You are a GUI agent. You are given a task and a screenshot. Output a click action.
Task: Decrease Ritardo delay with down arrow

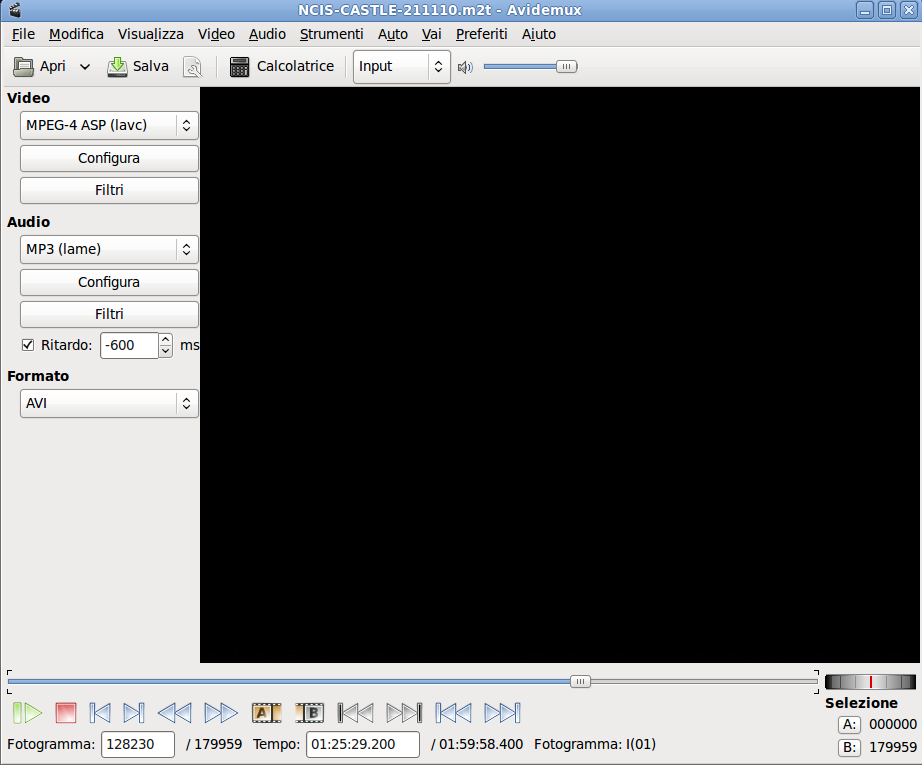tap(166, 352)
